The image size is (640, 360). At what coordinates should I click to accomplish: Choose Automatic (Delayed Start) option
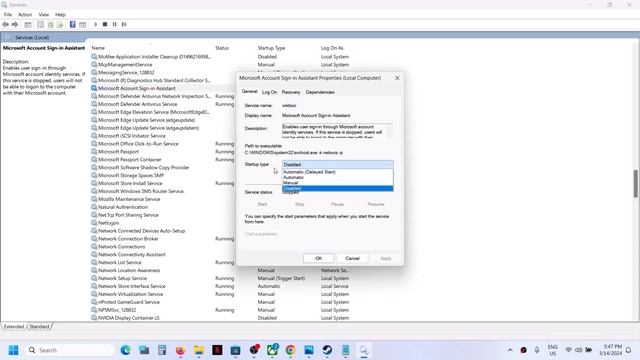pos(338,172)
